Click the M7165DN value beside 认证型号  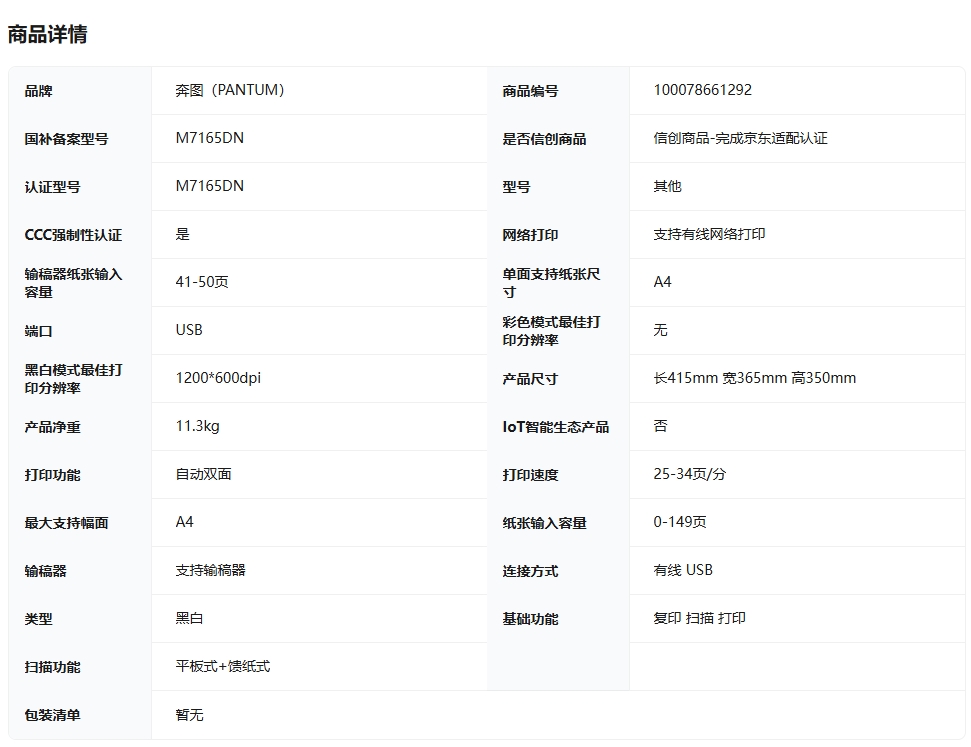pyautogui.click(x=209, y=186)
